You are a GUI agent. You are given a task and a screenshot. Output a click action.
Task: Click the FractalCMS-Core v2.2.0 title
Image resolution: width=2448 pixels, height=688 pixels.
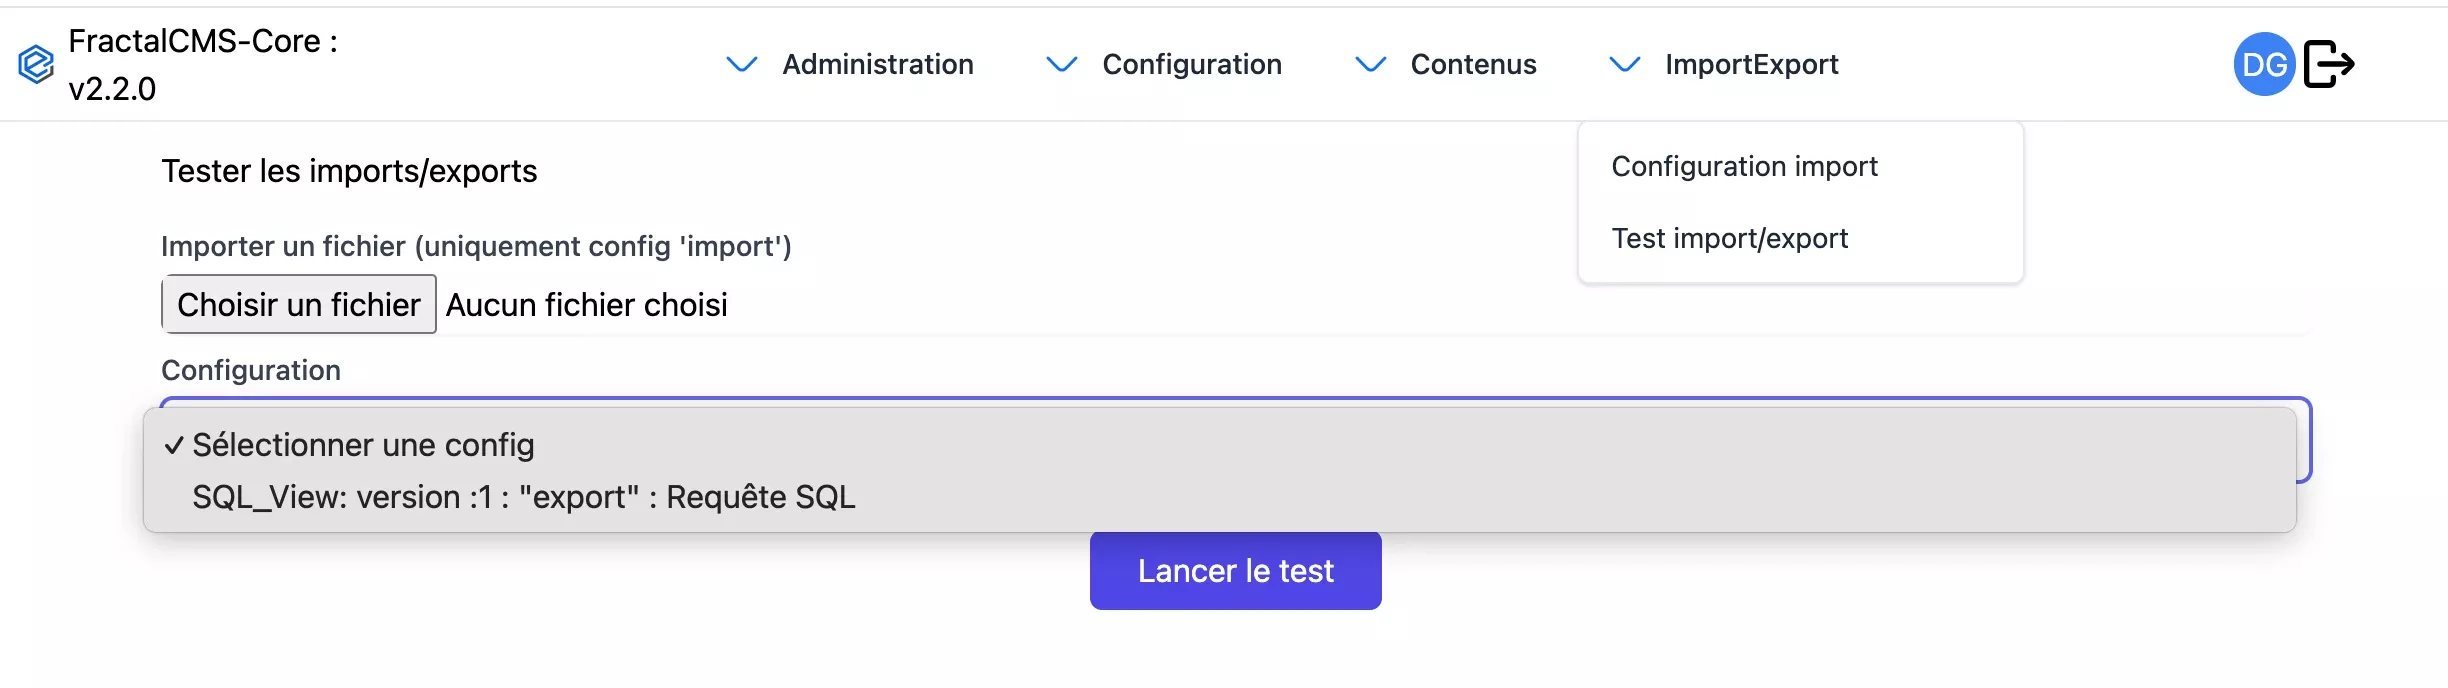coord(203,64)
